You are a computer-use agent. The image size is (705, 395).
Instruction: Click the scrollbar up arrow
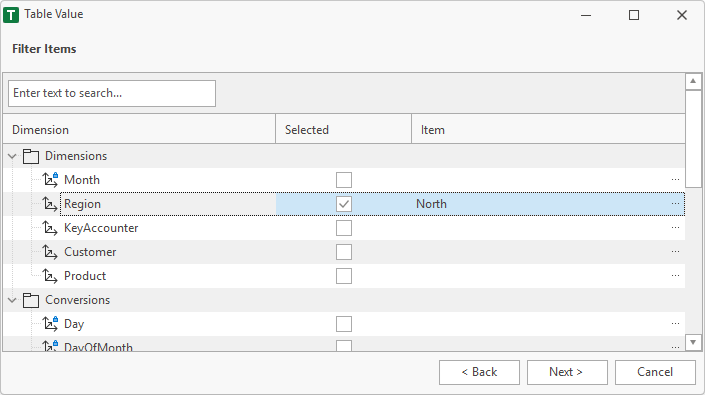coord(693,81)
